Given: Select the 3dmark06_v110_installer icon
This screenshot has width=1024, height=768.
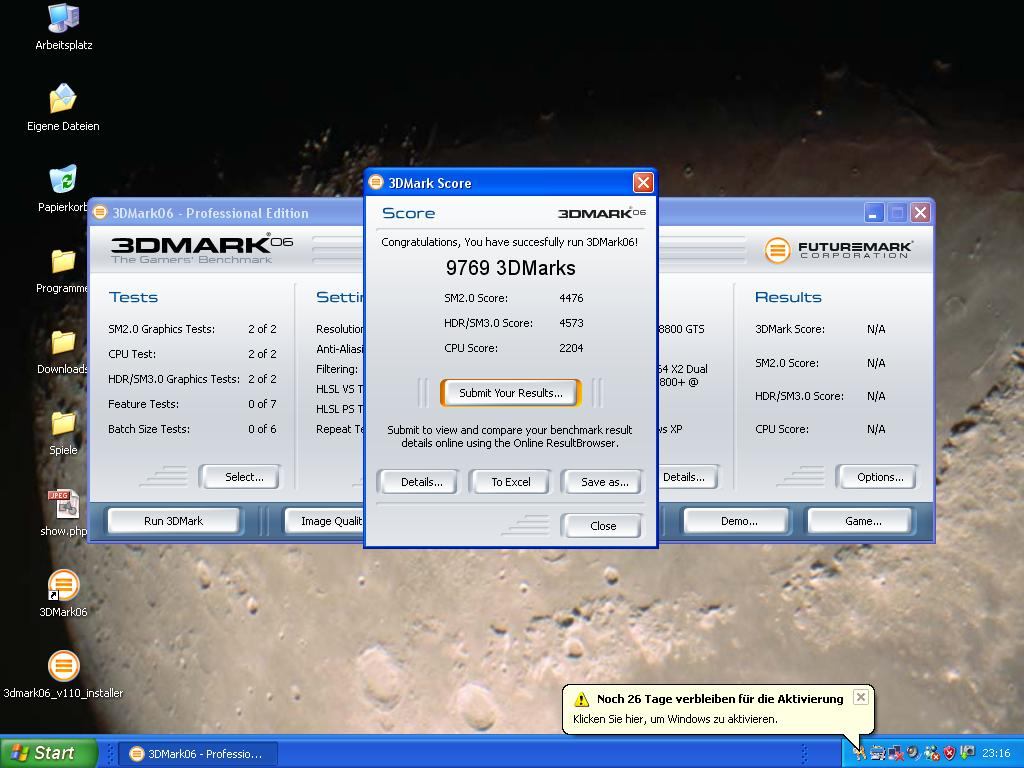Looking at the screenshot, I should pyautogui.click(x=63, y=675).
